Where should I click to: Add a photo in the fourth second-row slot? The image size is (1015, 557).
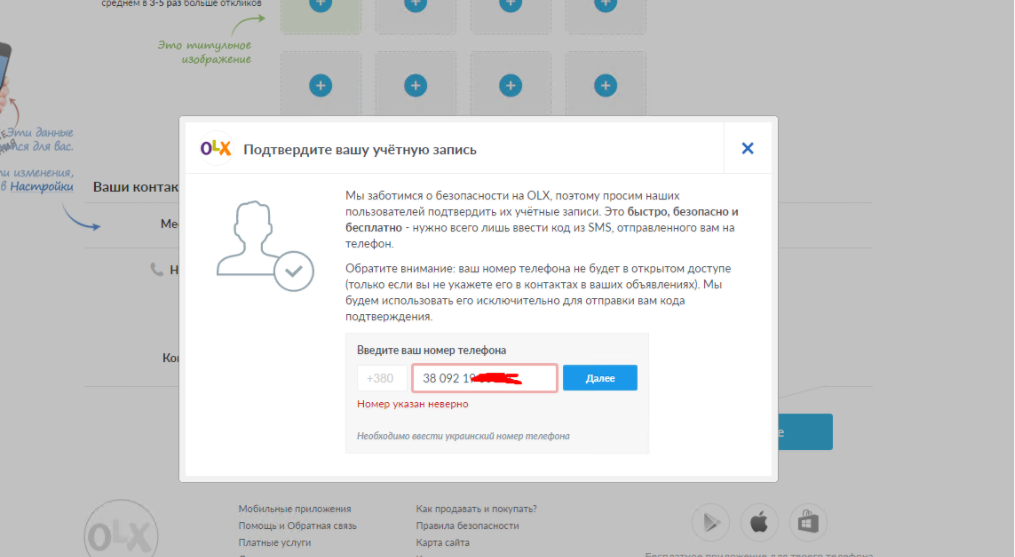pos(605,85)
